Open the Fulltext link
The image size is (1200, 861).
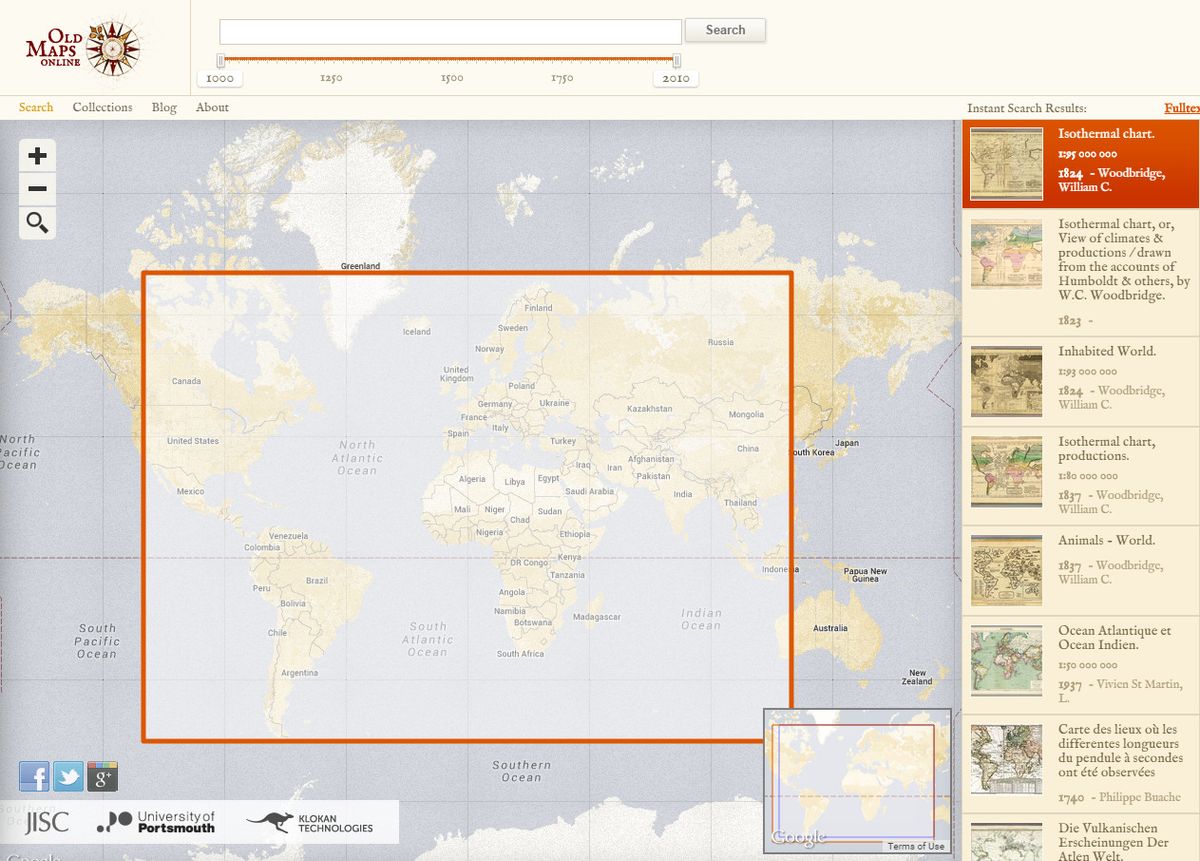point(1183,107)
